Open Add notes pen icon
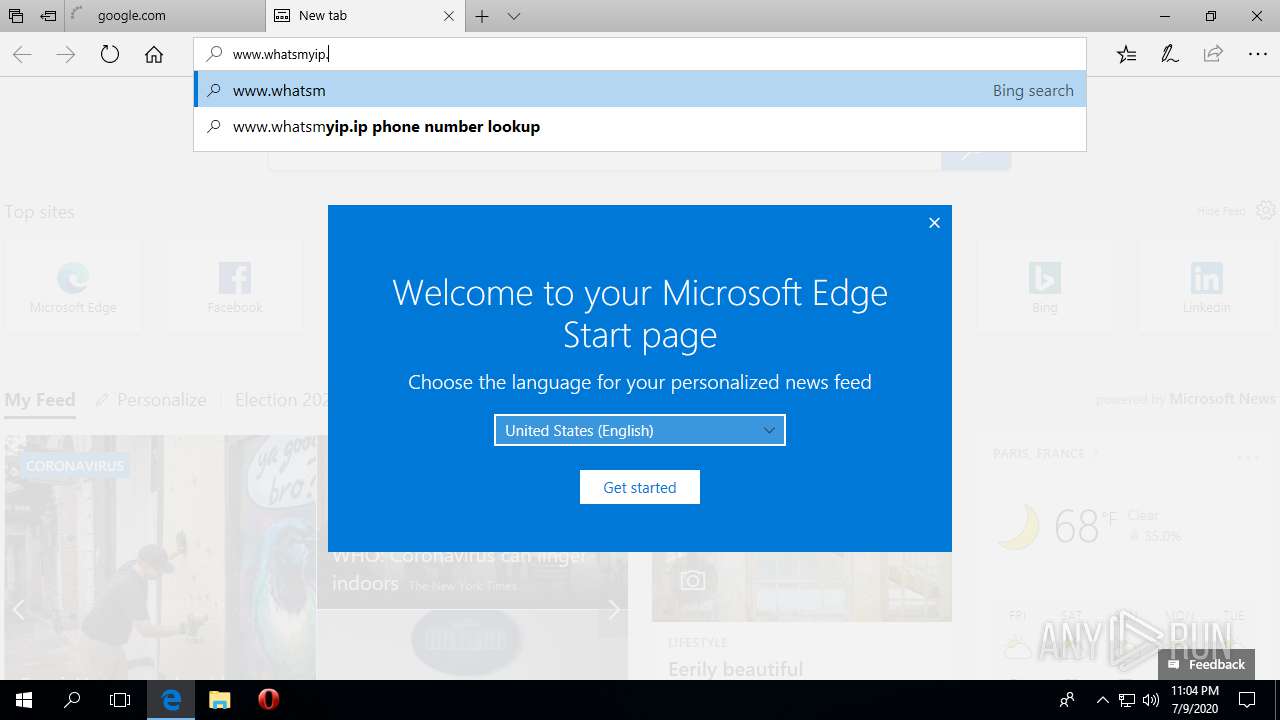Image resolution: width=1280 pixels, height=720 pixels. 1170,54
